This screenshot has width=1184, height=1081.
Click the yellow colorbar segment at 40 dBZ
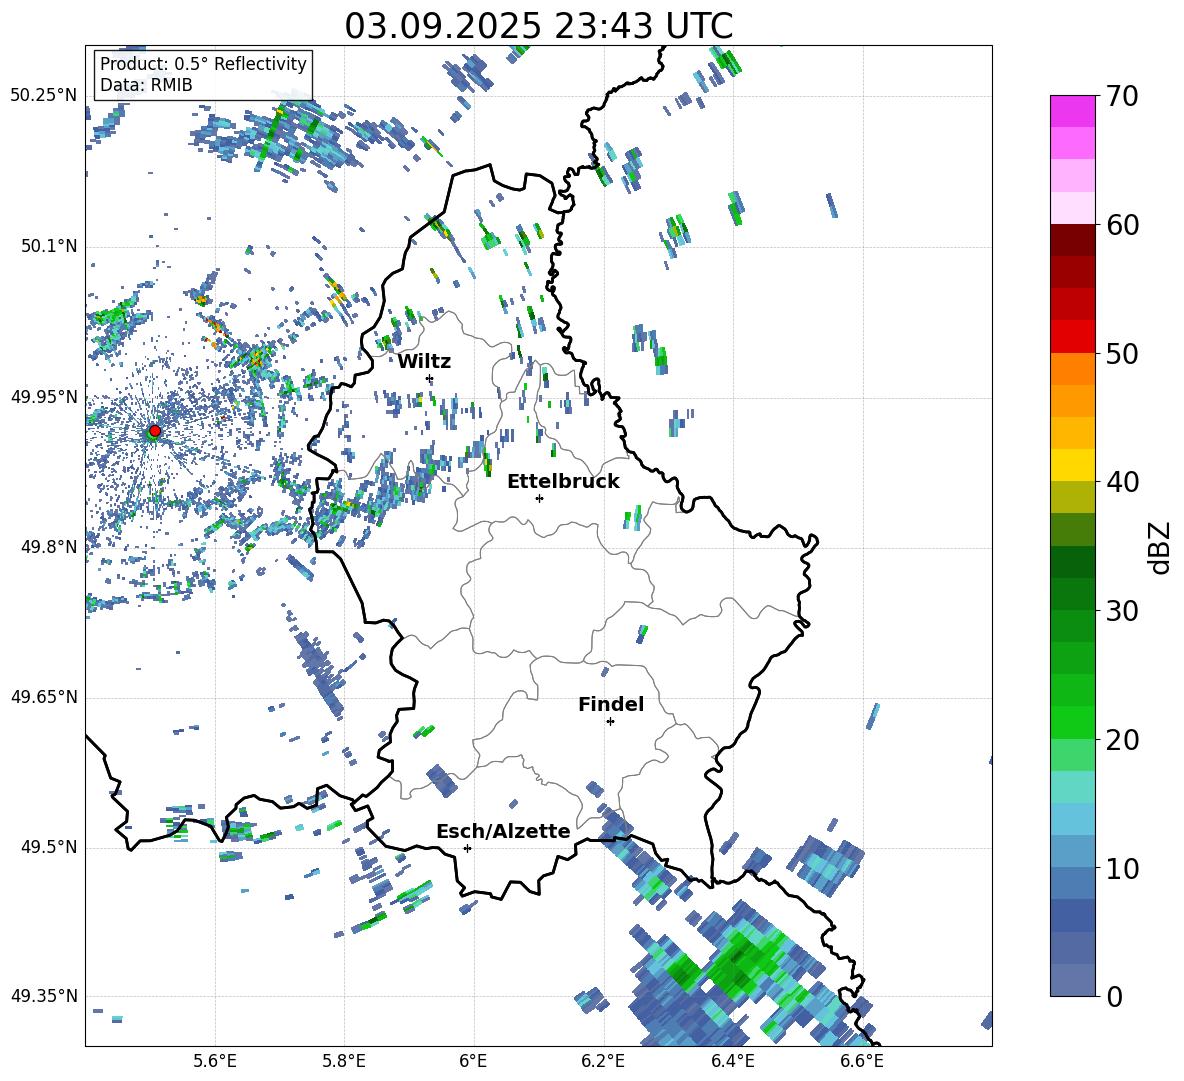click(x=1073, y=465)
